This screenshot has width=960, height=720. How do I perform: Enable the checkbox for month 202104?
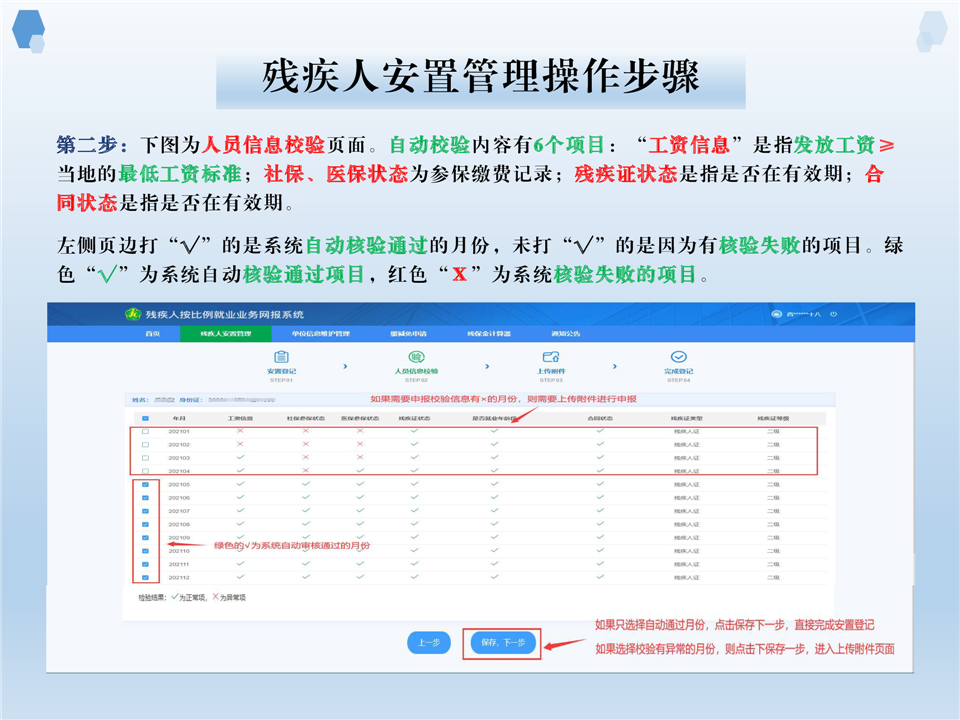(x=145, y=471)
